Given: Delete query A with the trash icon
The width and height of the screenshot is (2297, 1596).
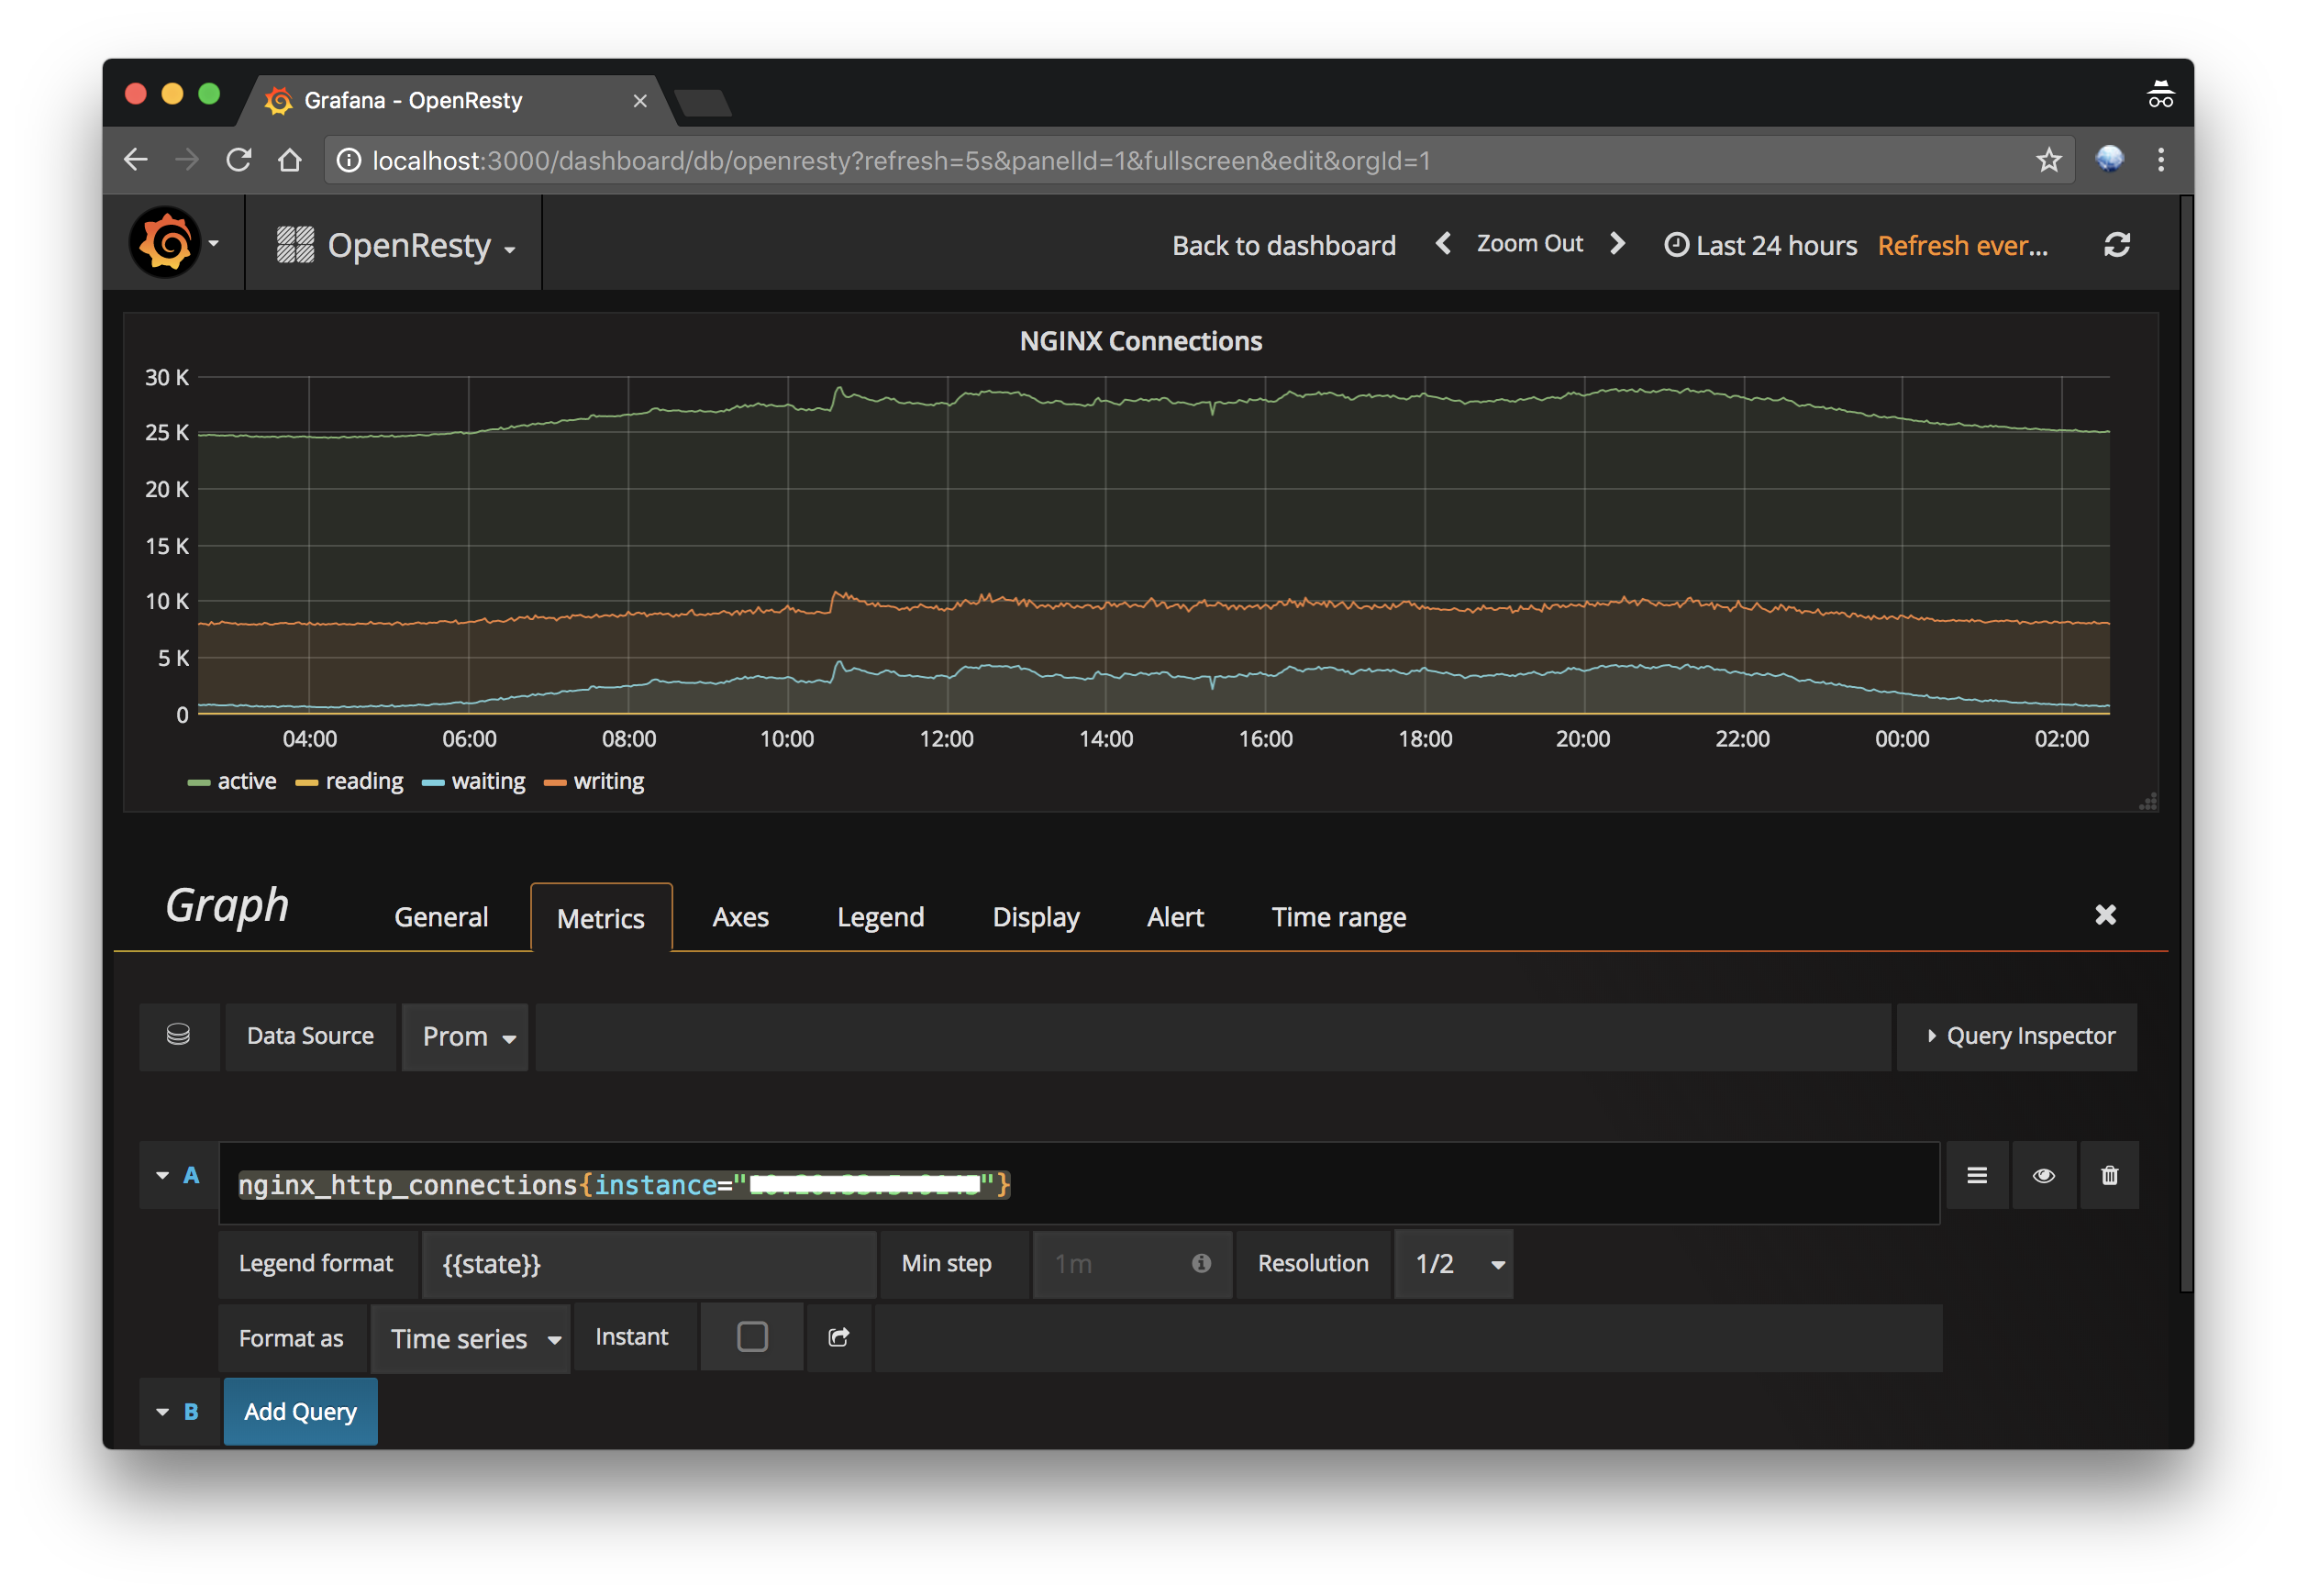Looking at the screenshot, I should point(2111,1175).
